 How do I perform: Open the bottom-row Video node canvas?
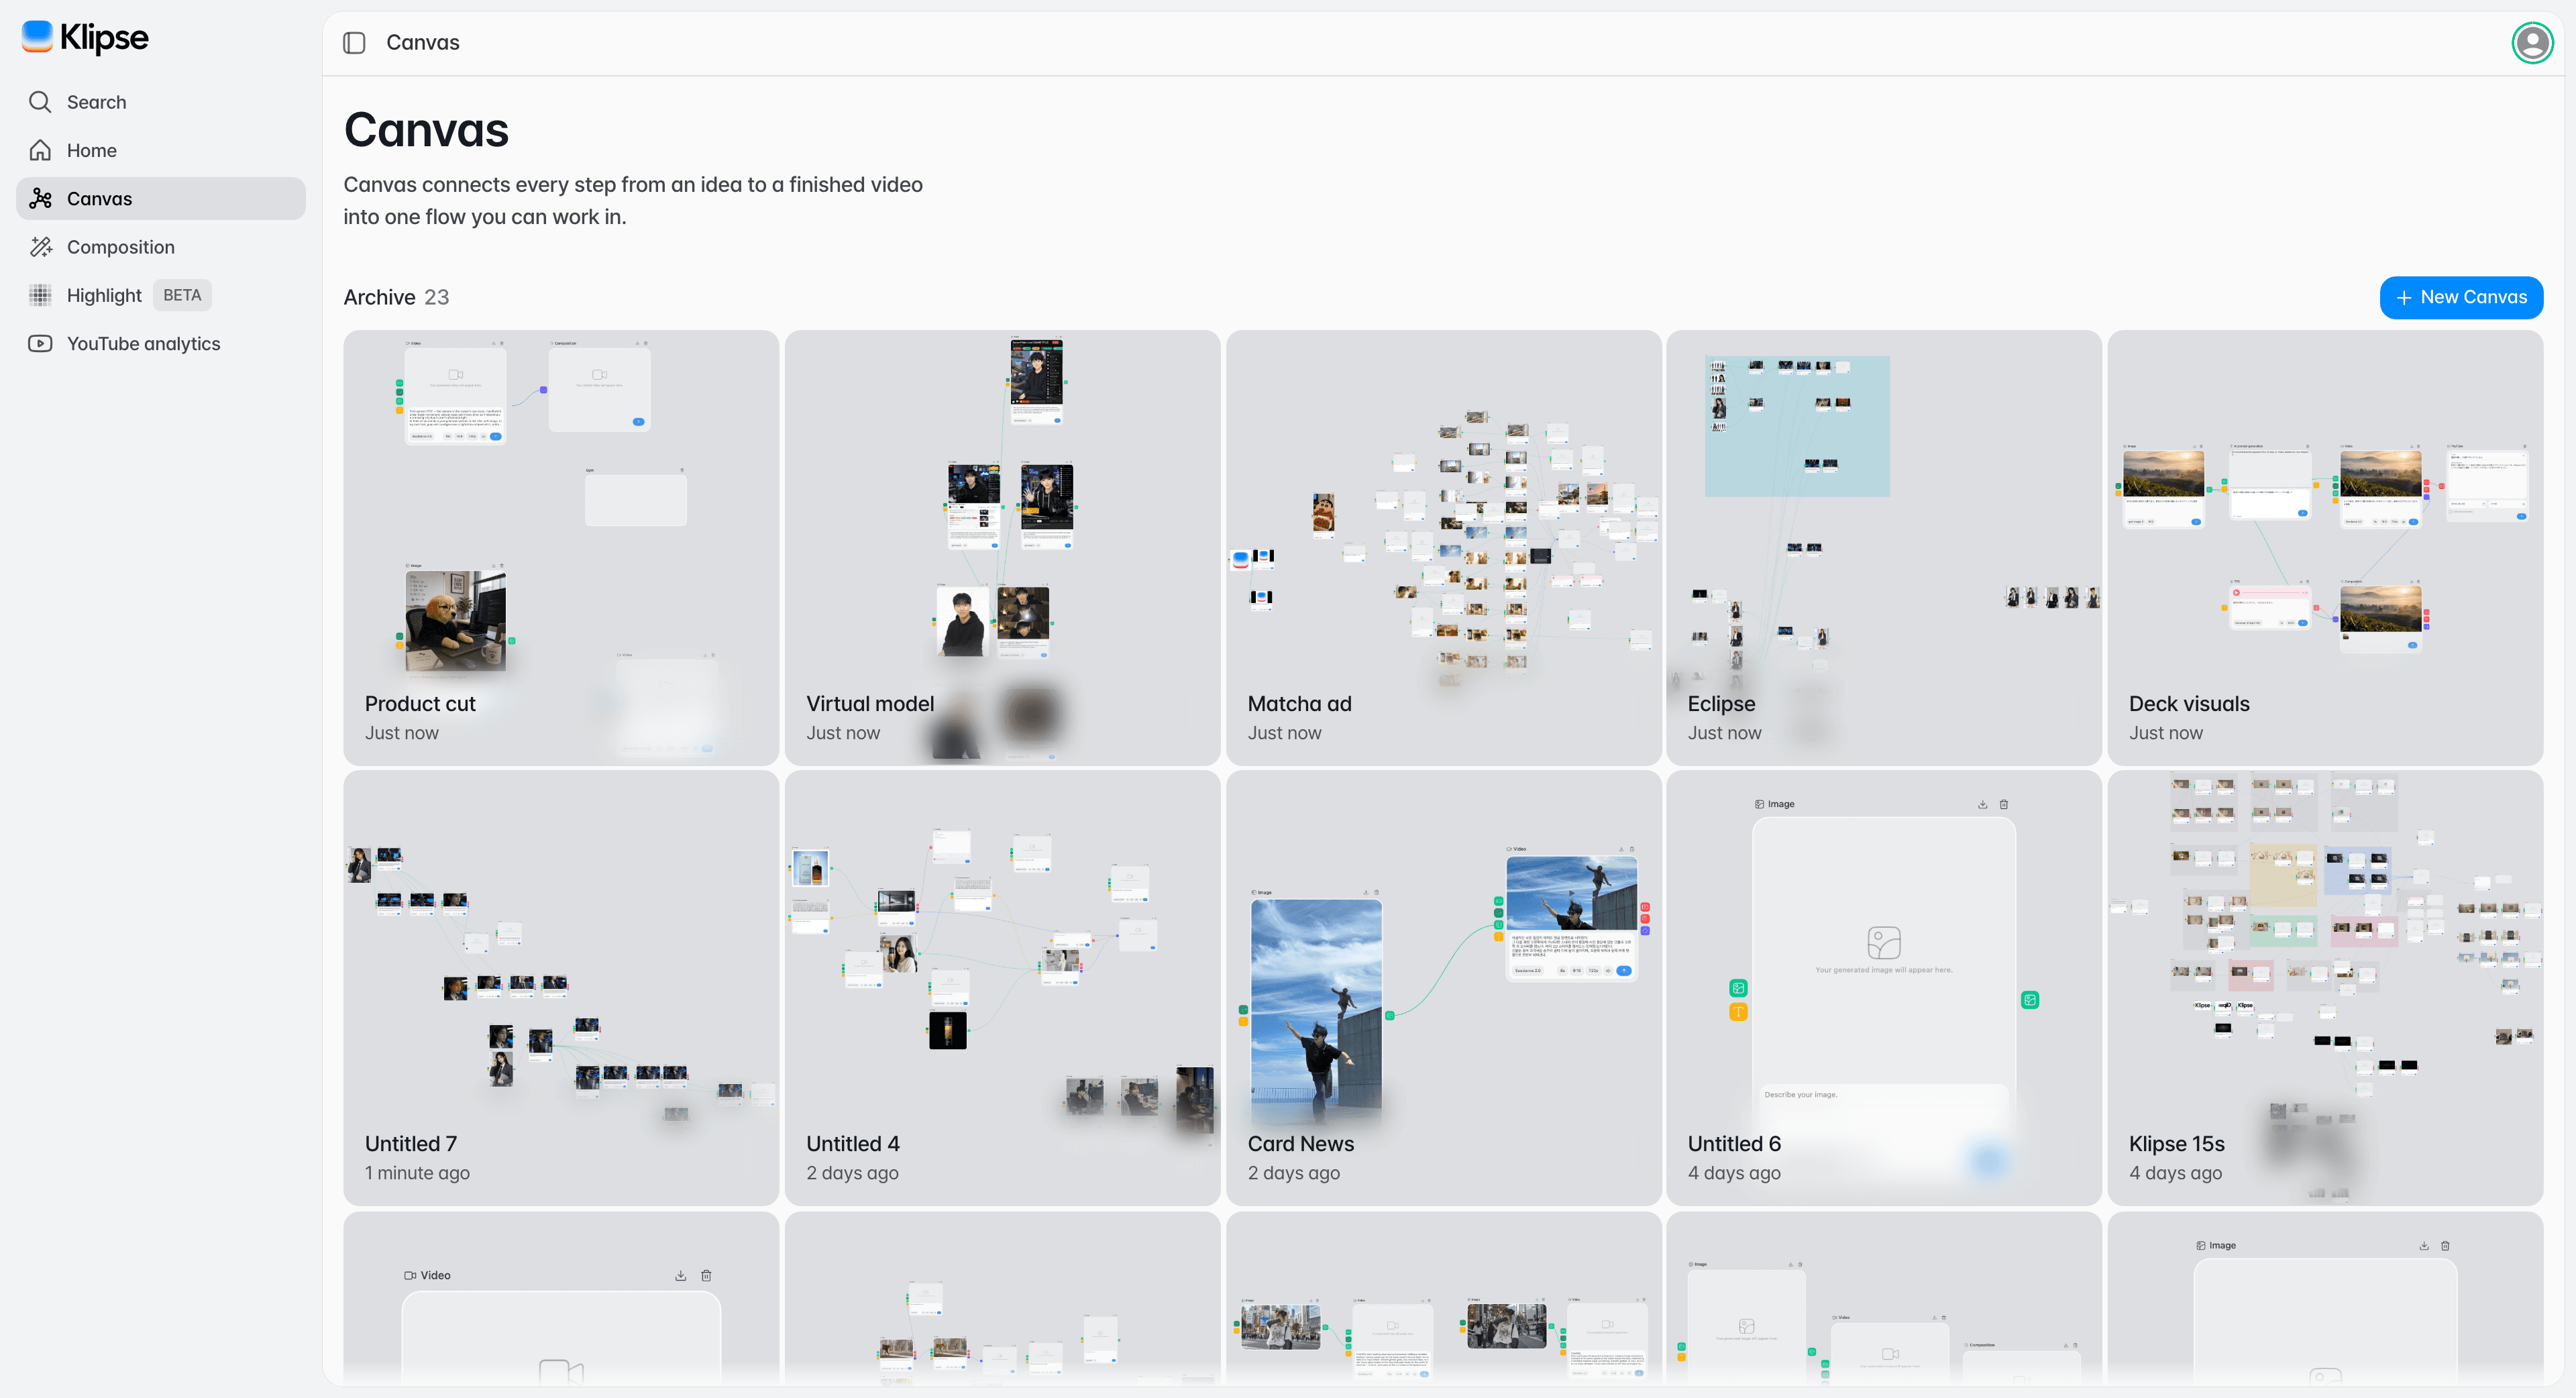[x=561, y=1299]
